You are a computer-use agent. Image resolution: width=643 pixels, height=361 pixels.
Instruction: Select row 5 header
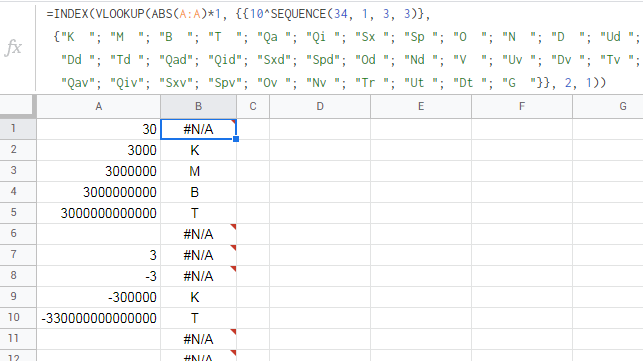(x=14, y=212)
